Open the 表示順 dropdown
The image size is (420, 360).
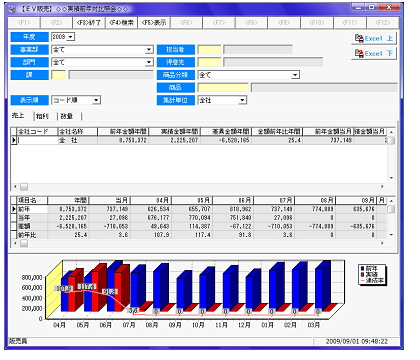click(96, 100)
